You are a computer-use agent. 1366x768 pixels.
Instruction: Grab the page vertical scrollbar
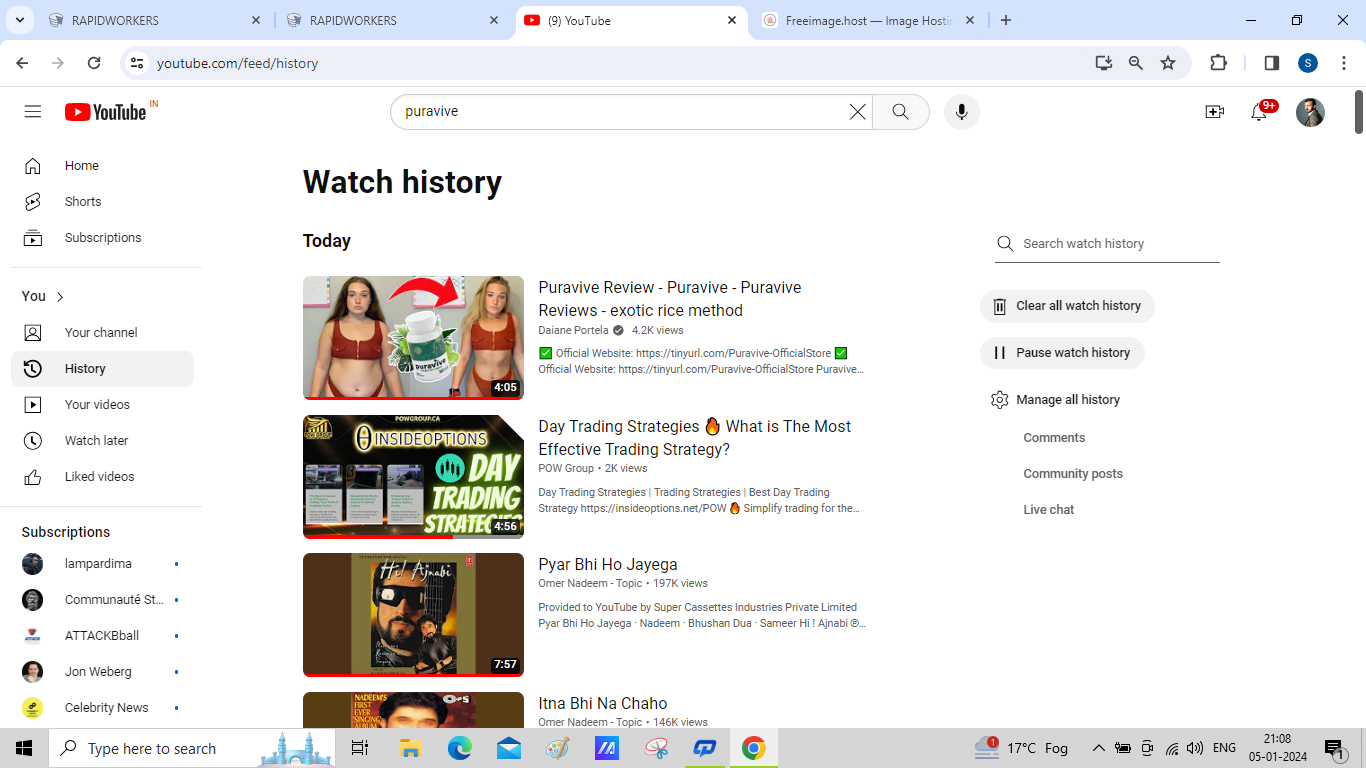[x=1359, y=112]
